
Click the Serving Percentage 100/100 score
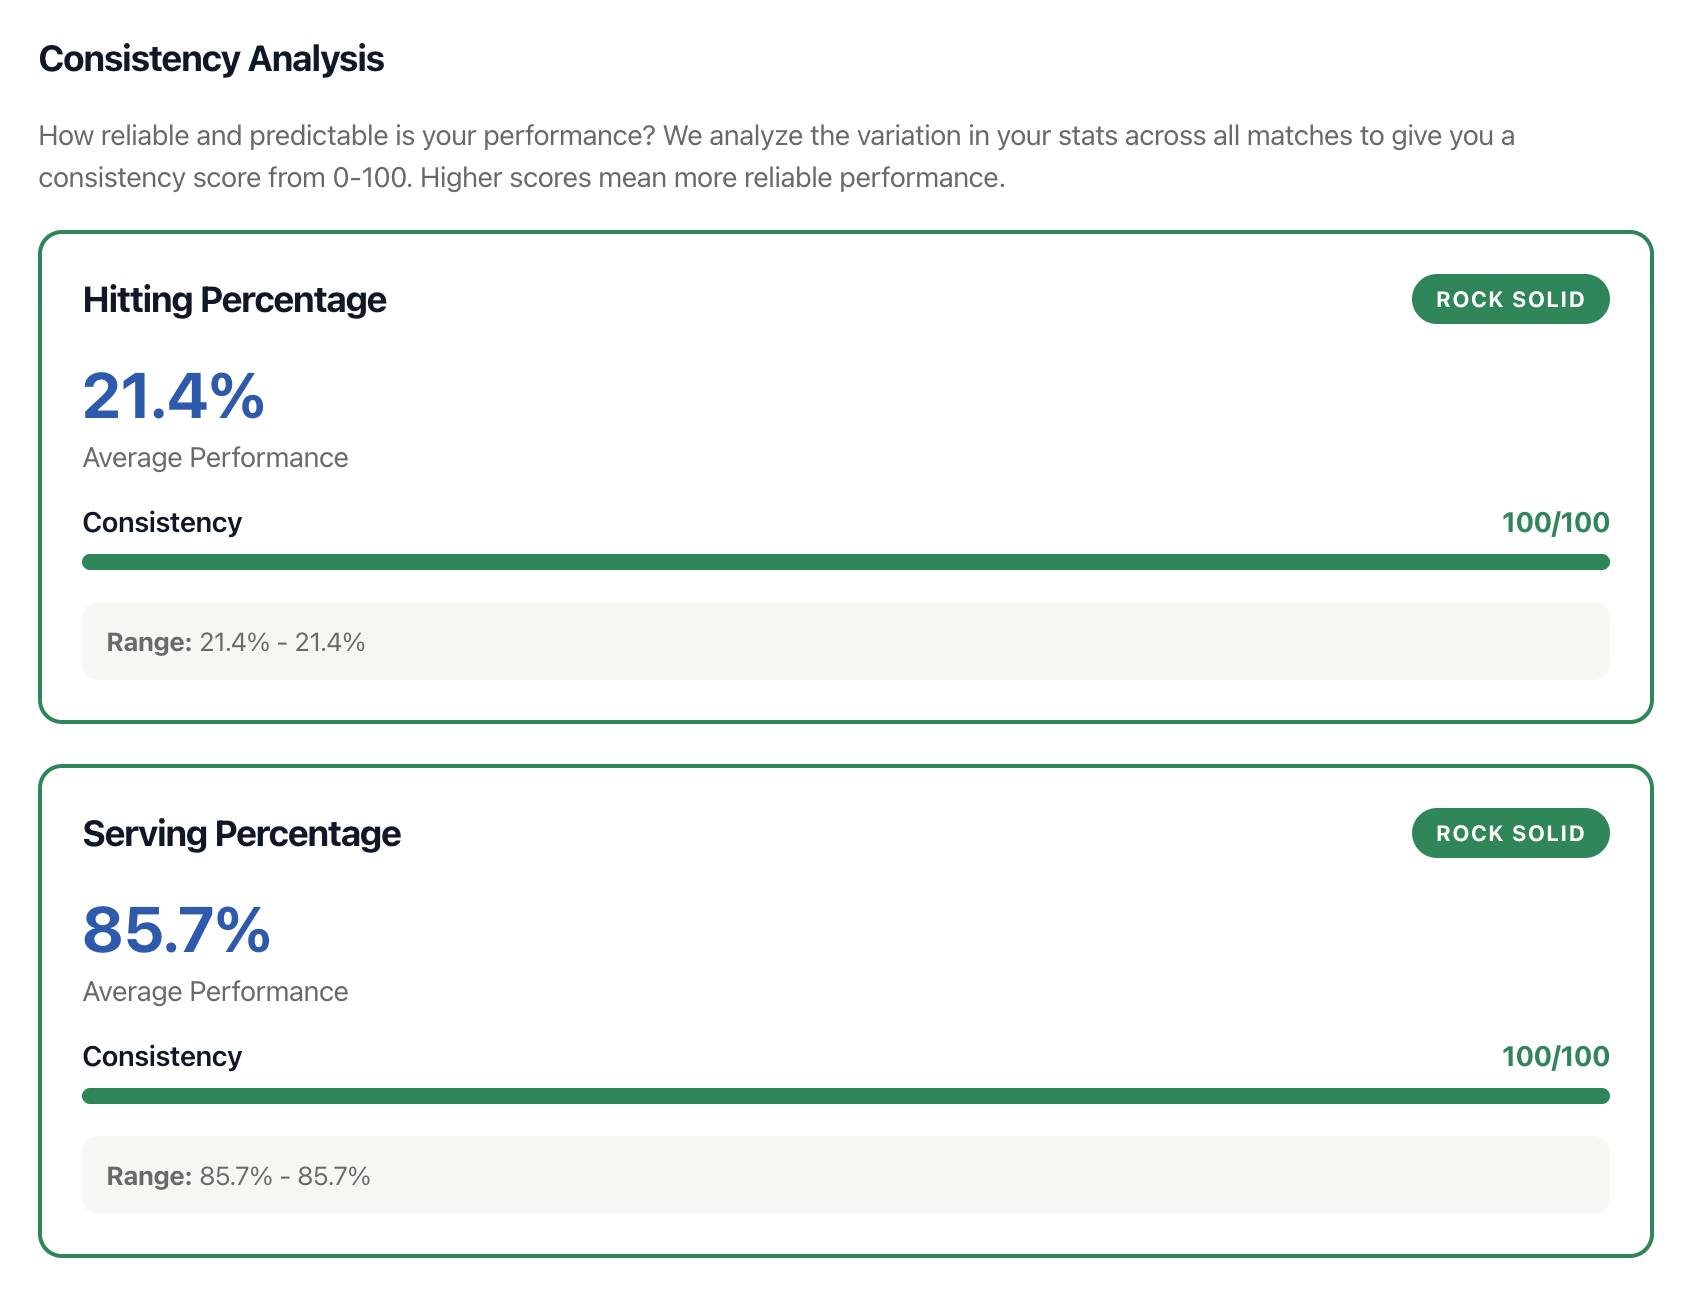(1555, 1057)
